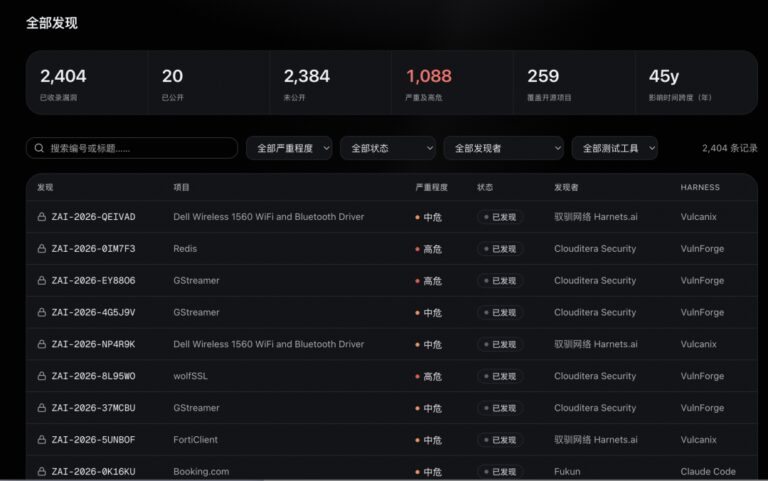The image size is (768, 481).
Task: Click 中危 severity in the FortiClient row
Action: tap(429, 440)
